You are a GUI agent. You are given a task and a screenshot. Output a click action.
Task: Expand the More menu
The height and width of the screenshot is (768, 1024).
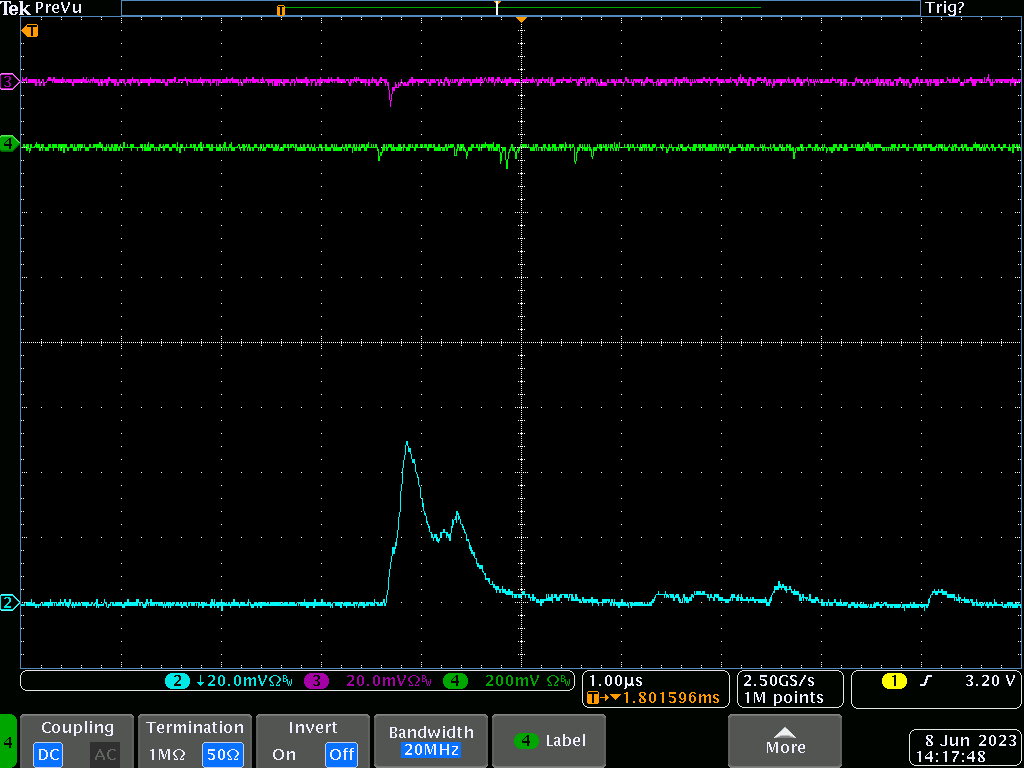[785, 741]
